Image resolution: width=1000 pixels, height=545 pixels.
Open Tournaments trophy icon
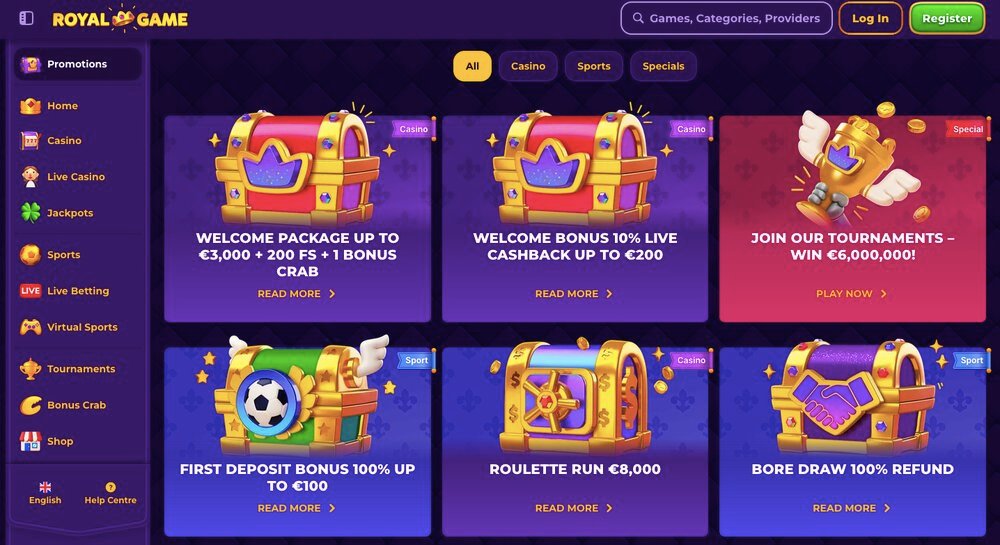pos(30,368)
